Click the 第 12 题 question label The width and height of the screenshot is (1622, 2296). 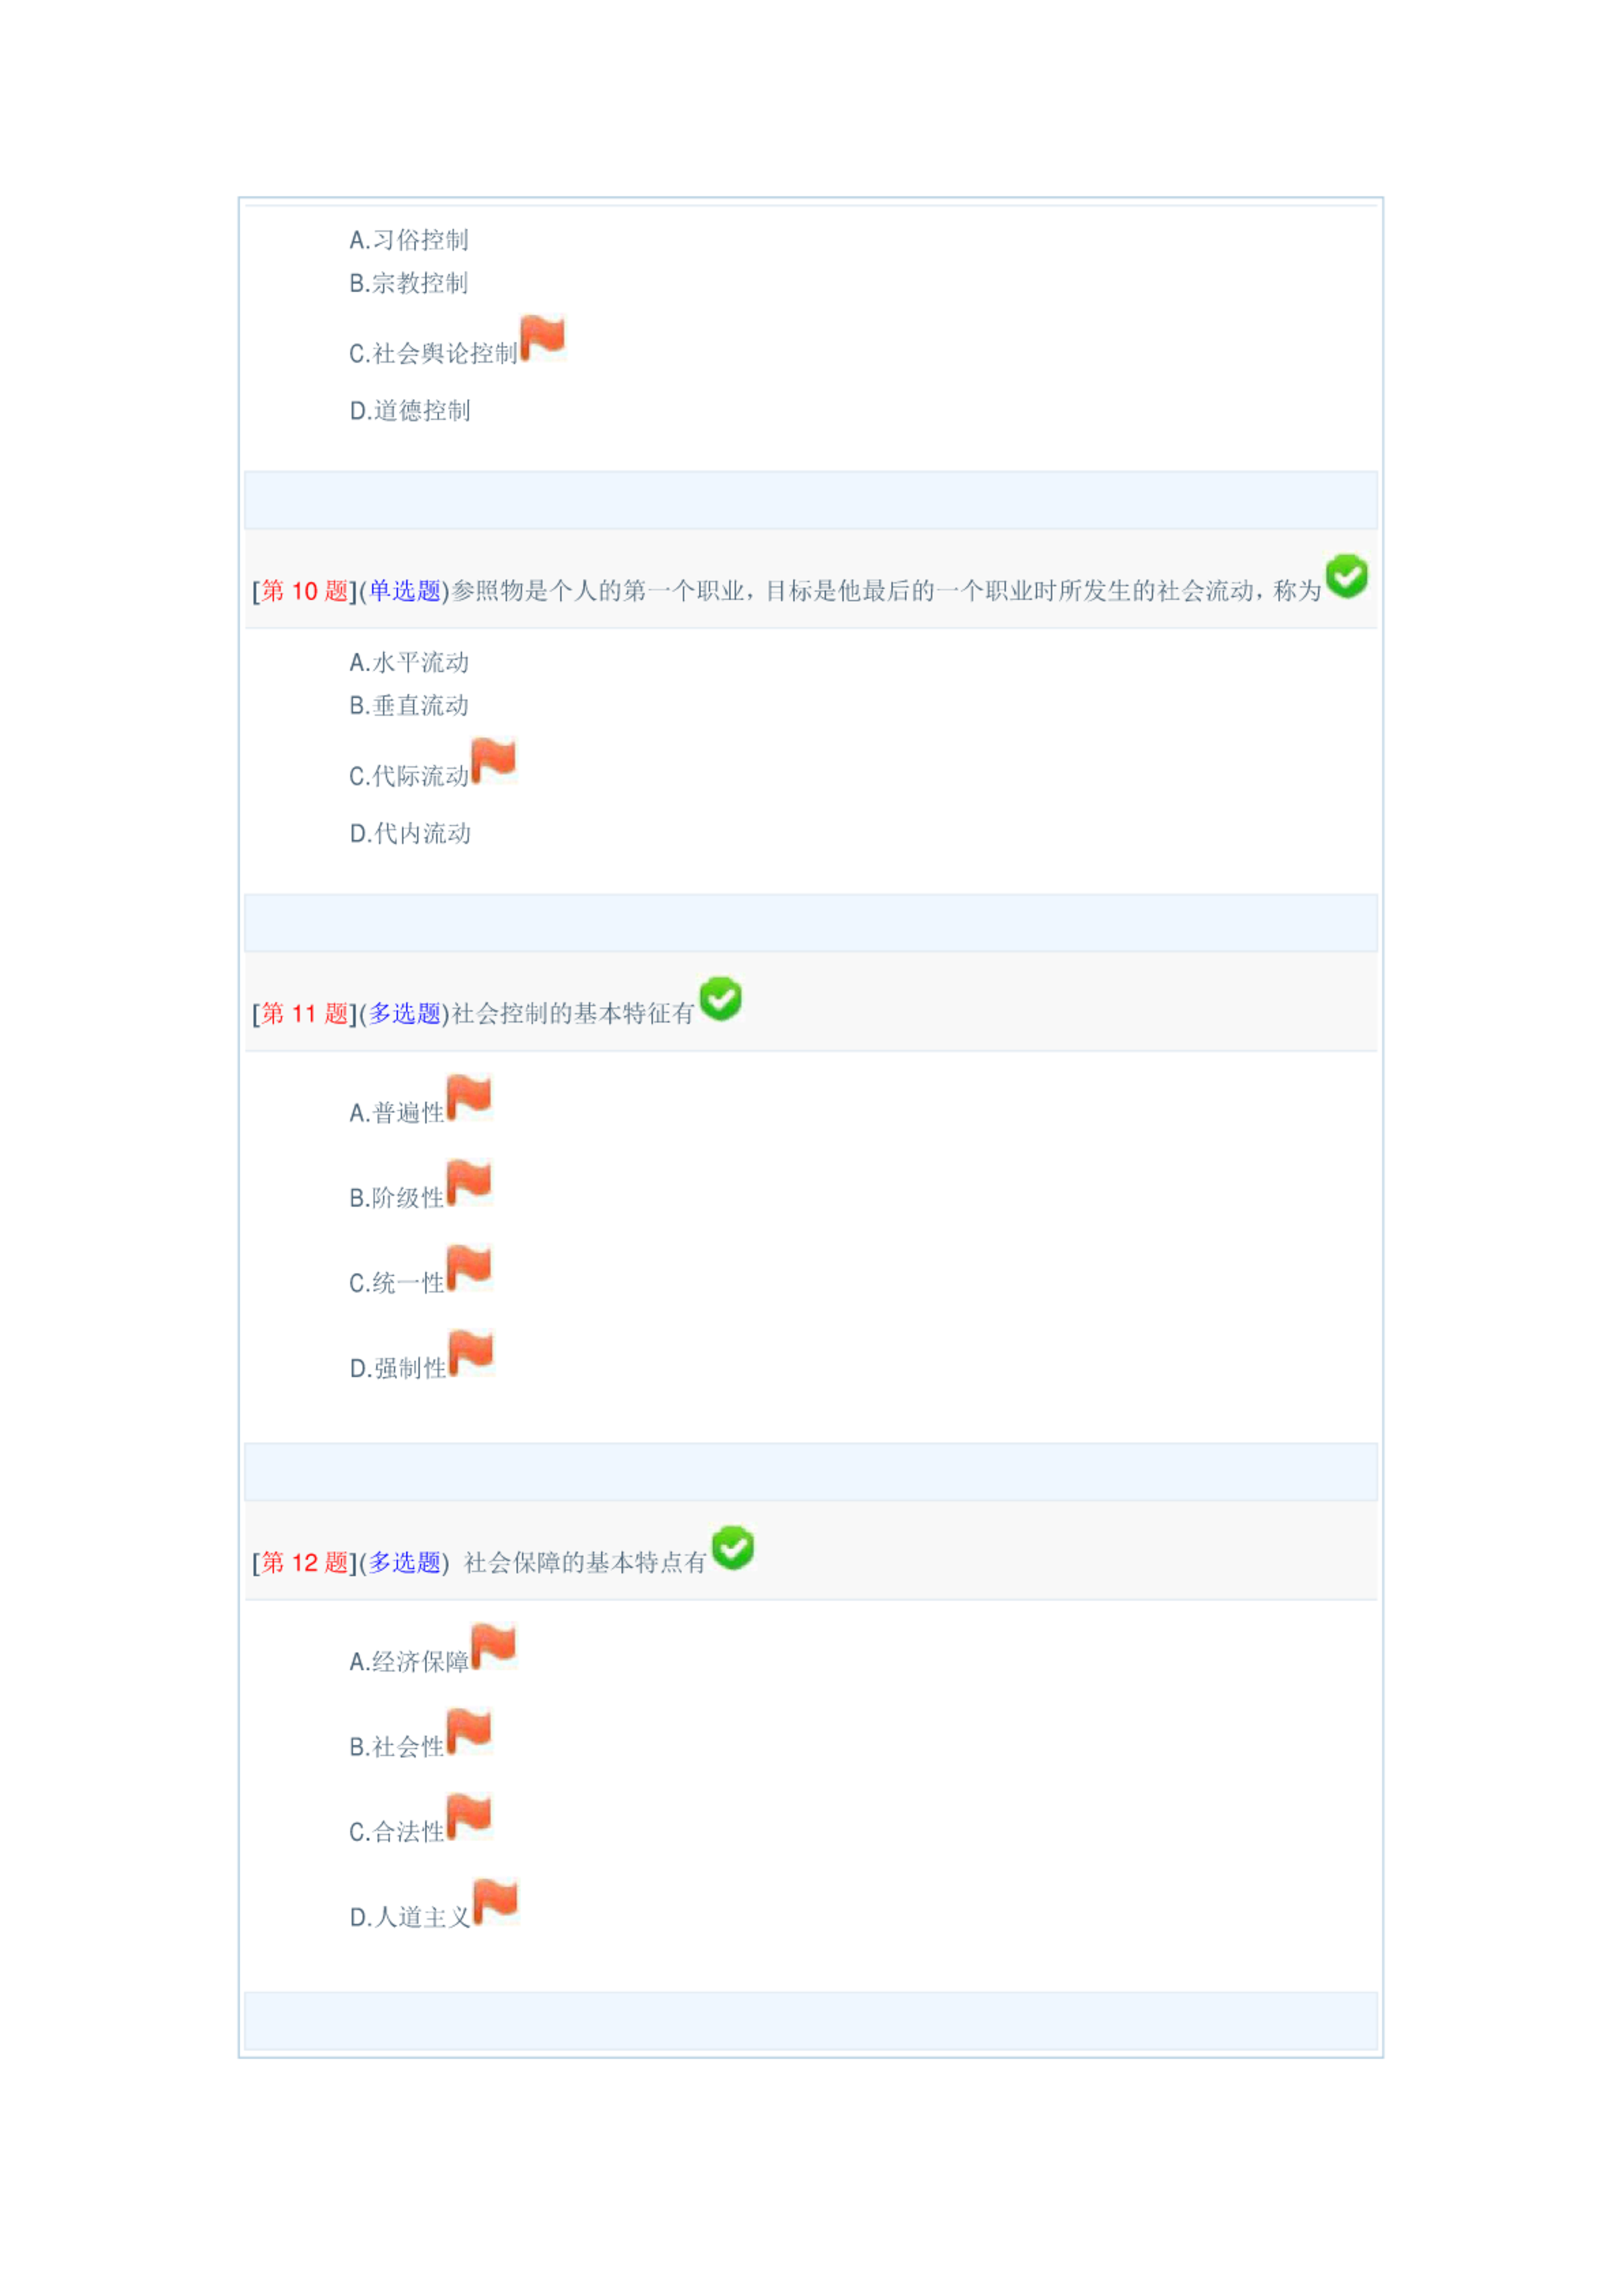click(305, 1562)
